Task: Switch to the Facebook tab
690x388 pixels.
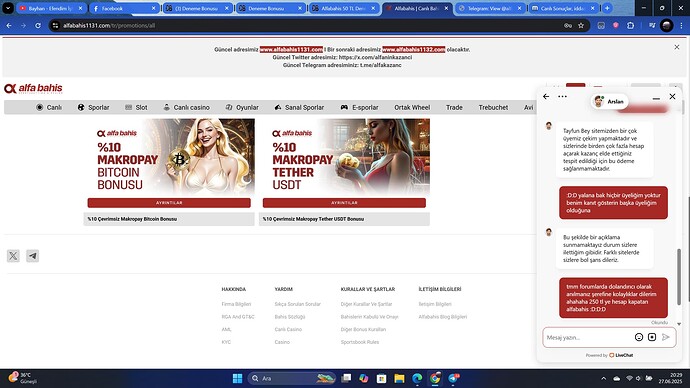Action: (125, 8)
